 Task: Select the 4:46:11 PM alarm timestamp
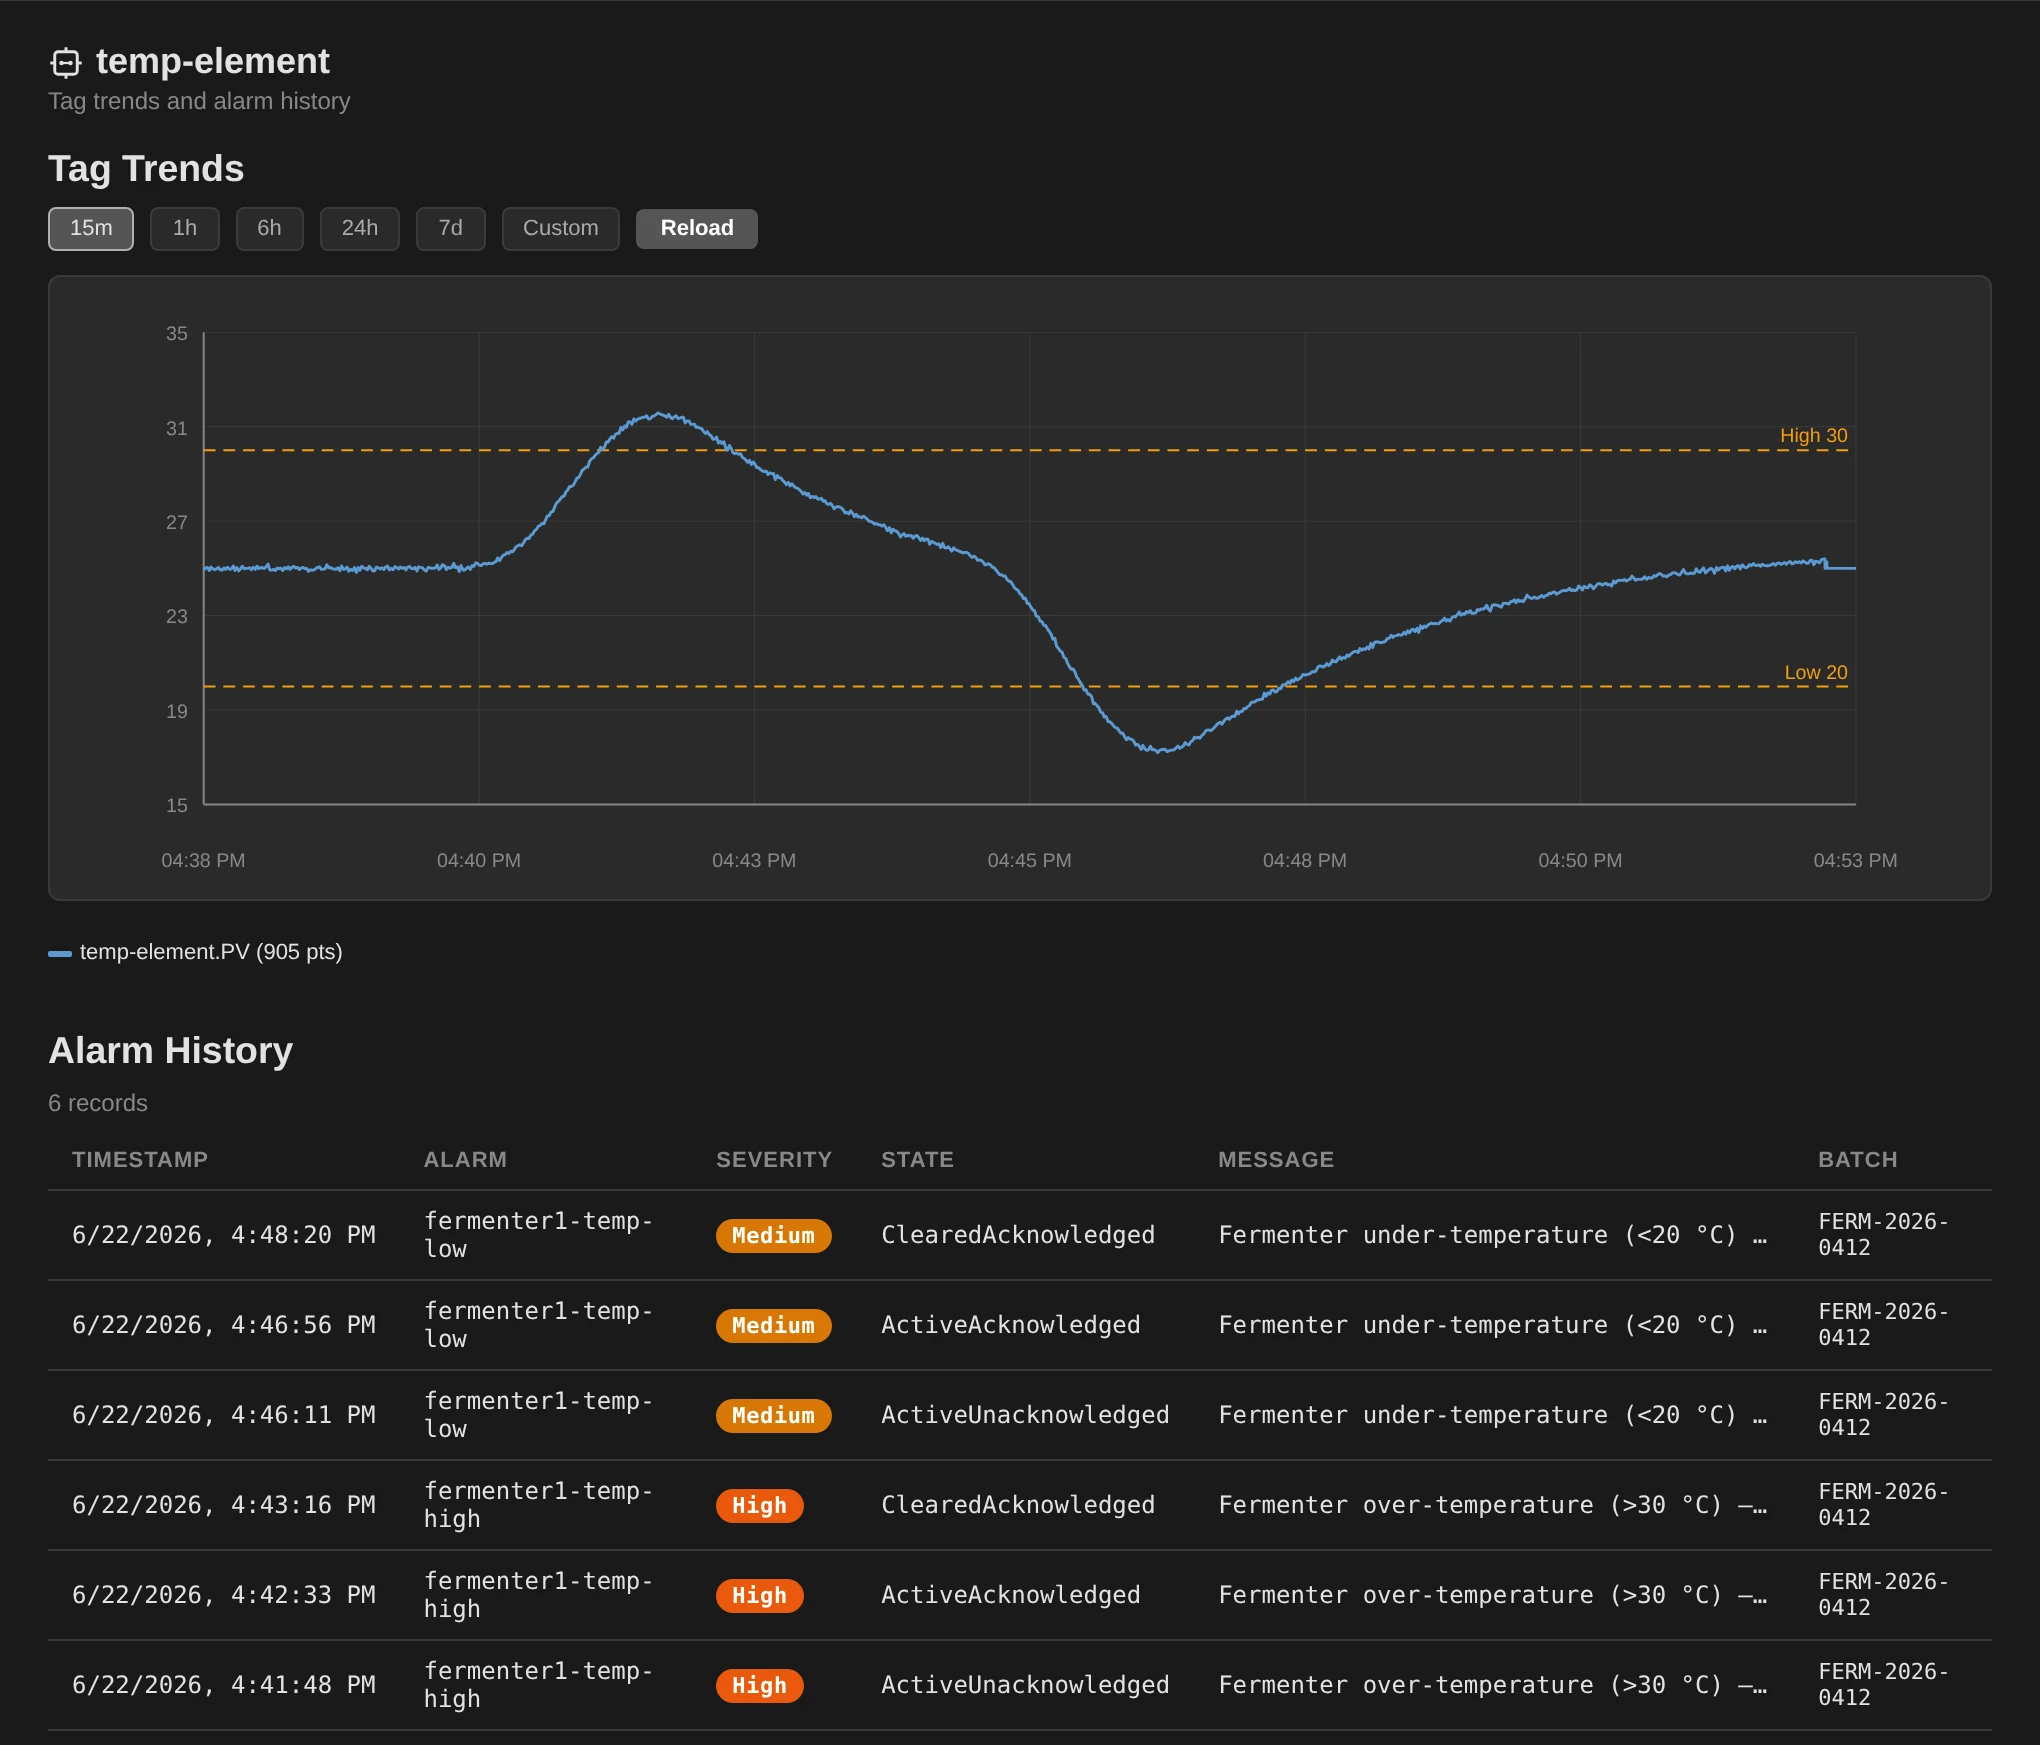224,1416
